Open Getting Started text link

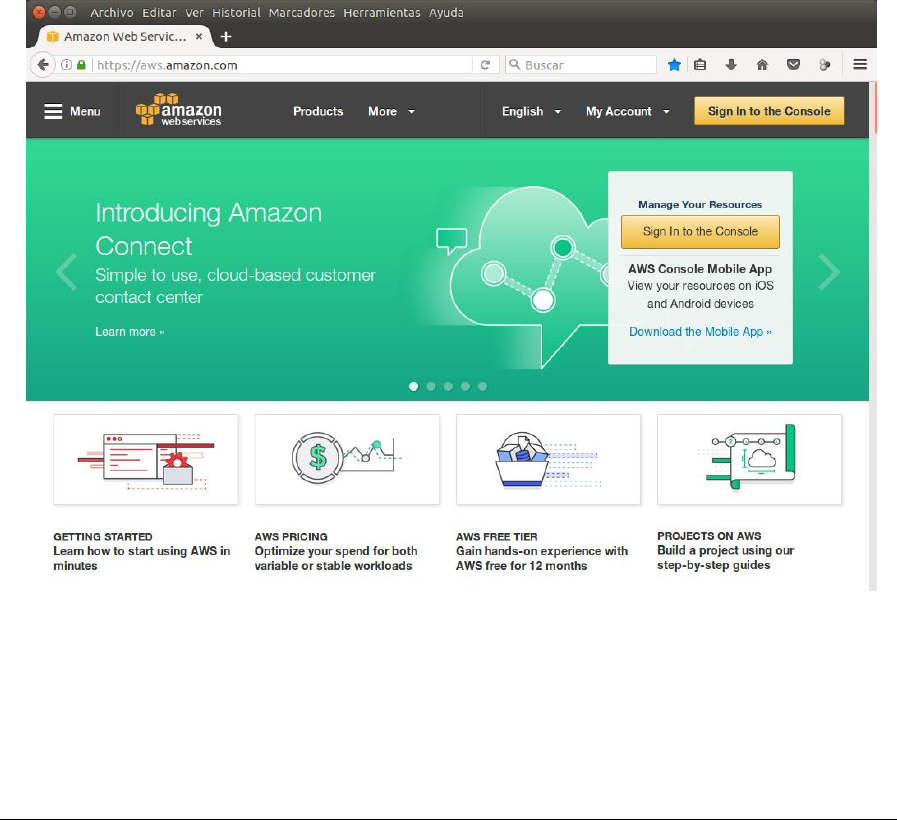(142, 551)
